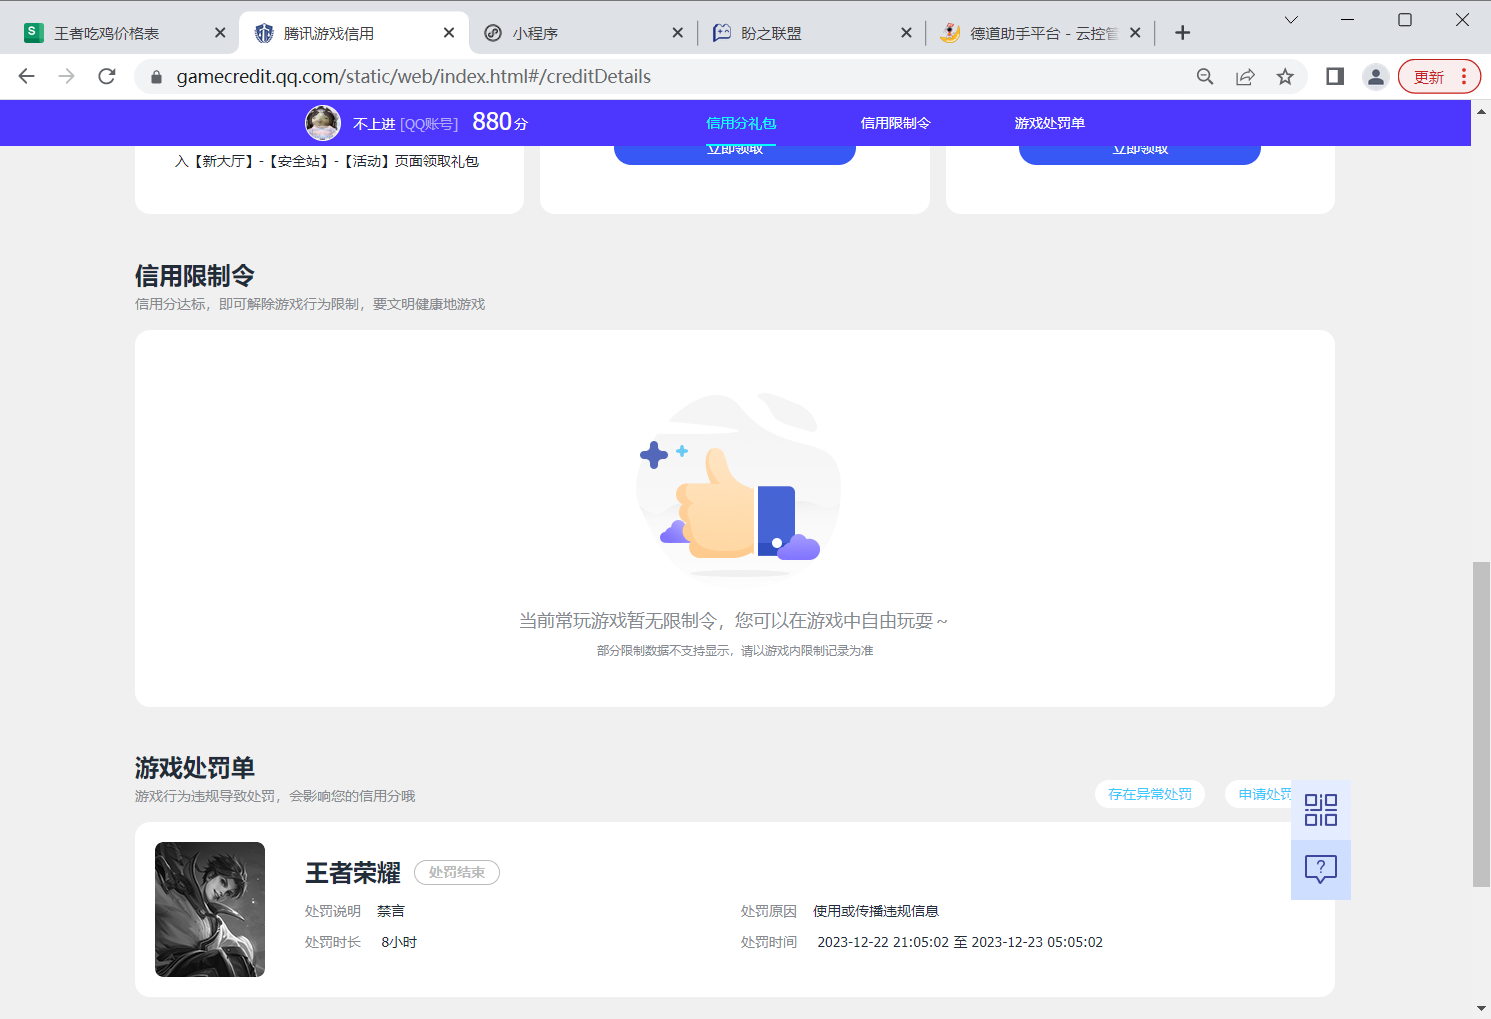
Task: Click the scrollbar up arrow
Action: (x=1481, y=110)
